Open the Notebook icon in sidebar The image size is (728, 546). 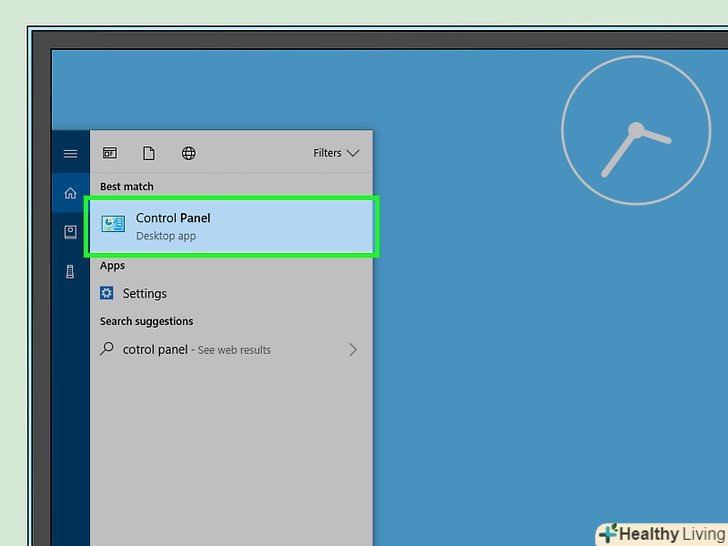tap(71, 232)
